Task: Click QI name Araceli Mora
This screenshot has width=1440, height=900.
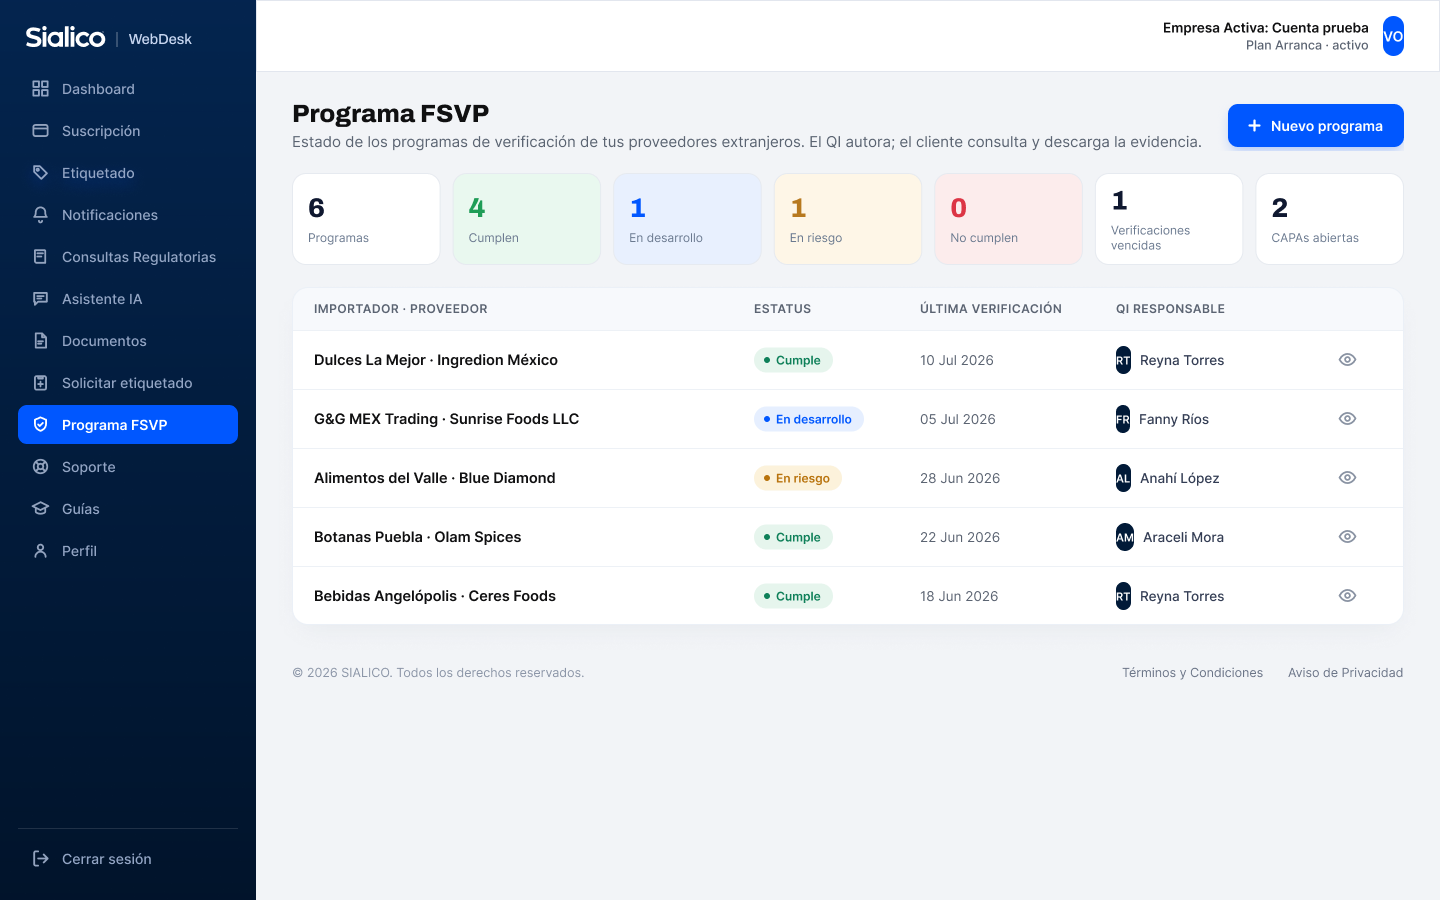Action: point(1183,537)
